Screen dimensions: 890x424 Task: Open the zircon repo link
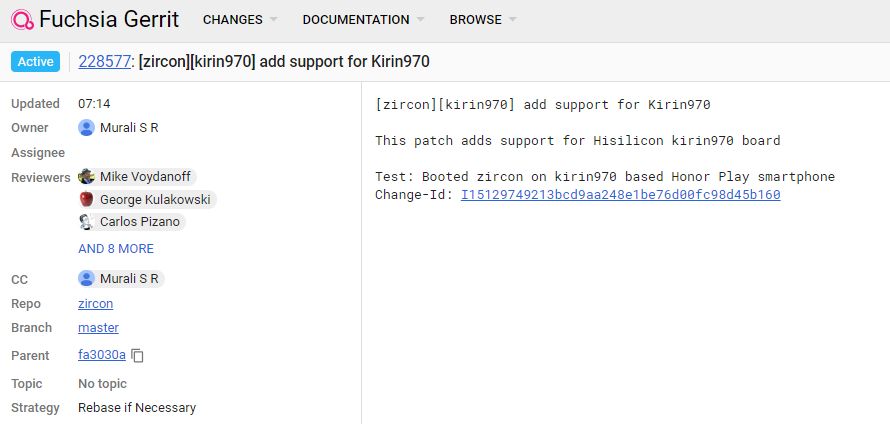click(x=95, y=304)
